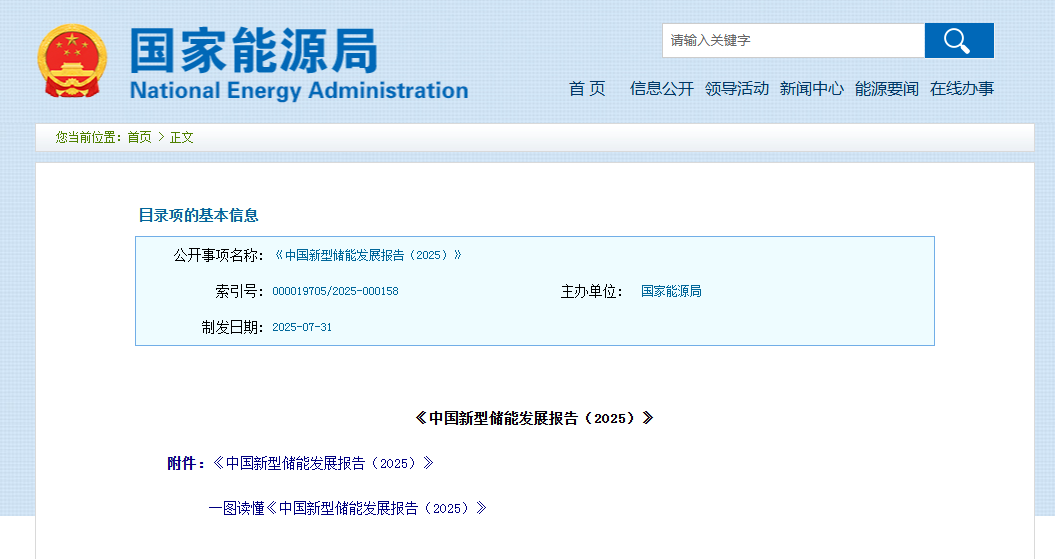Viewport: 1055px width, 559px height.
Task: Click the national emblem logo
Action: pyautogui.click(x=71, y=61)
